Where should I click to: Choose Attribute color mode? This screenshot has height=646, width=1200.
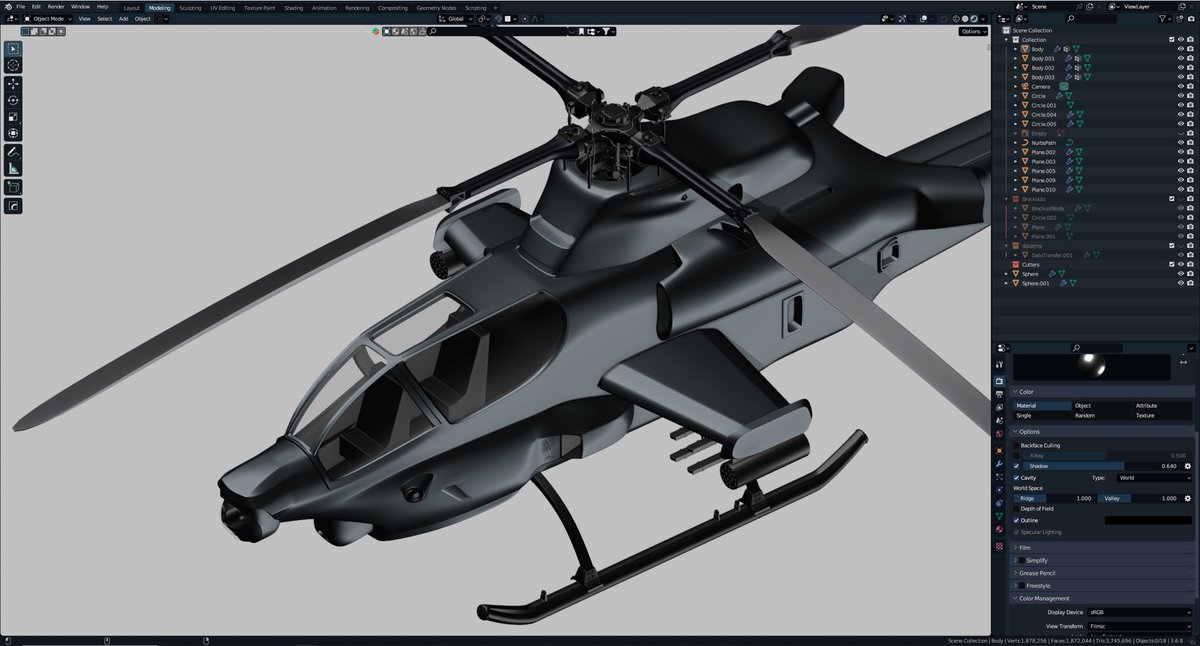pos(1163,405)
